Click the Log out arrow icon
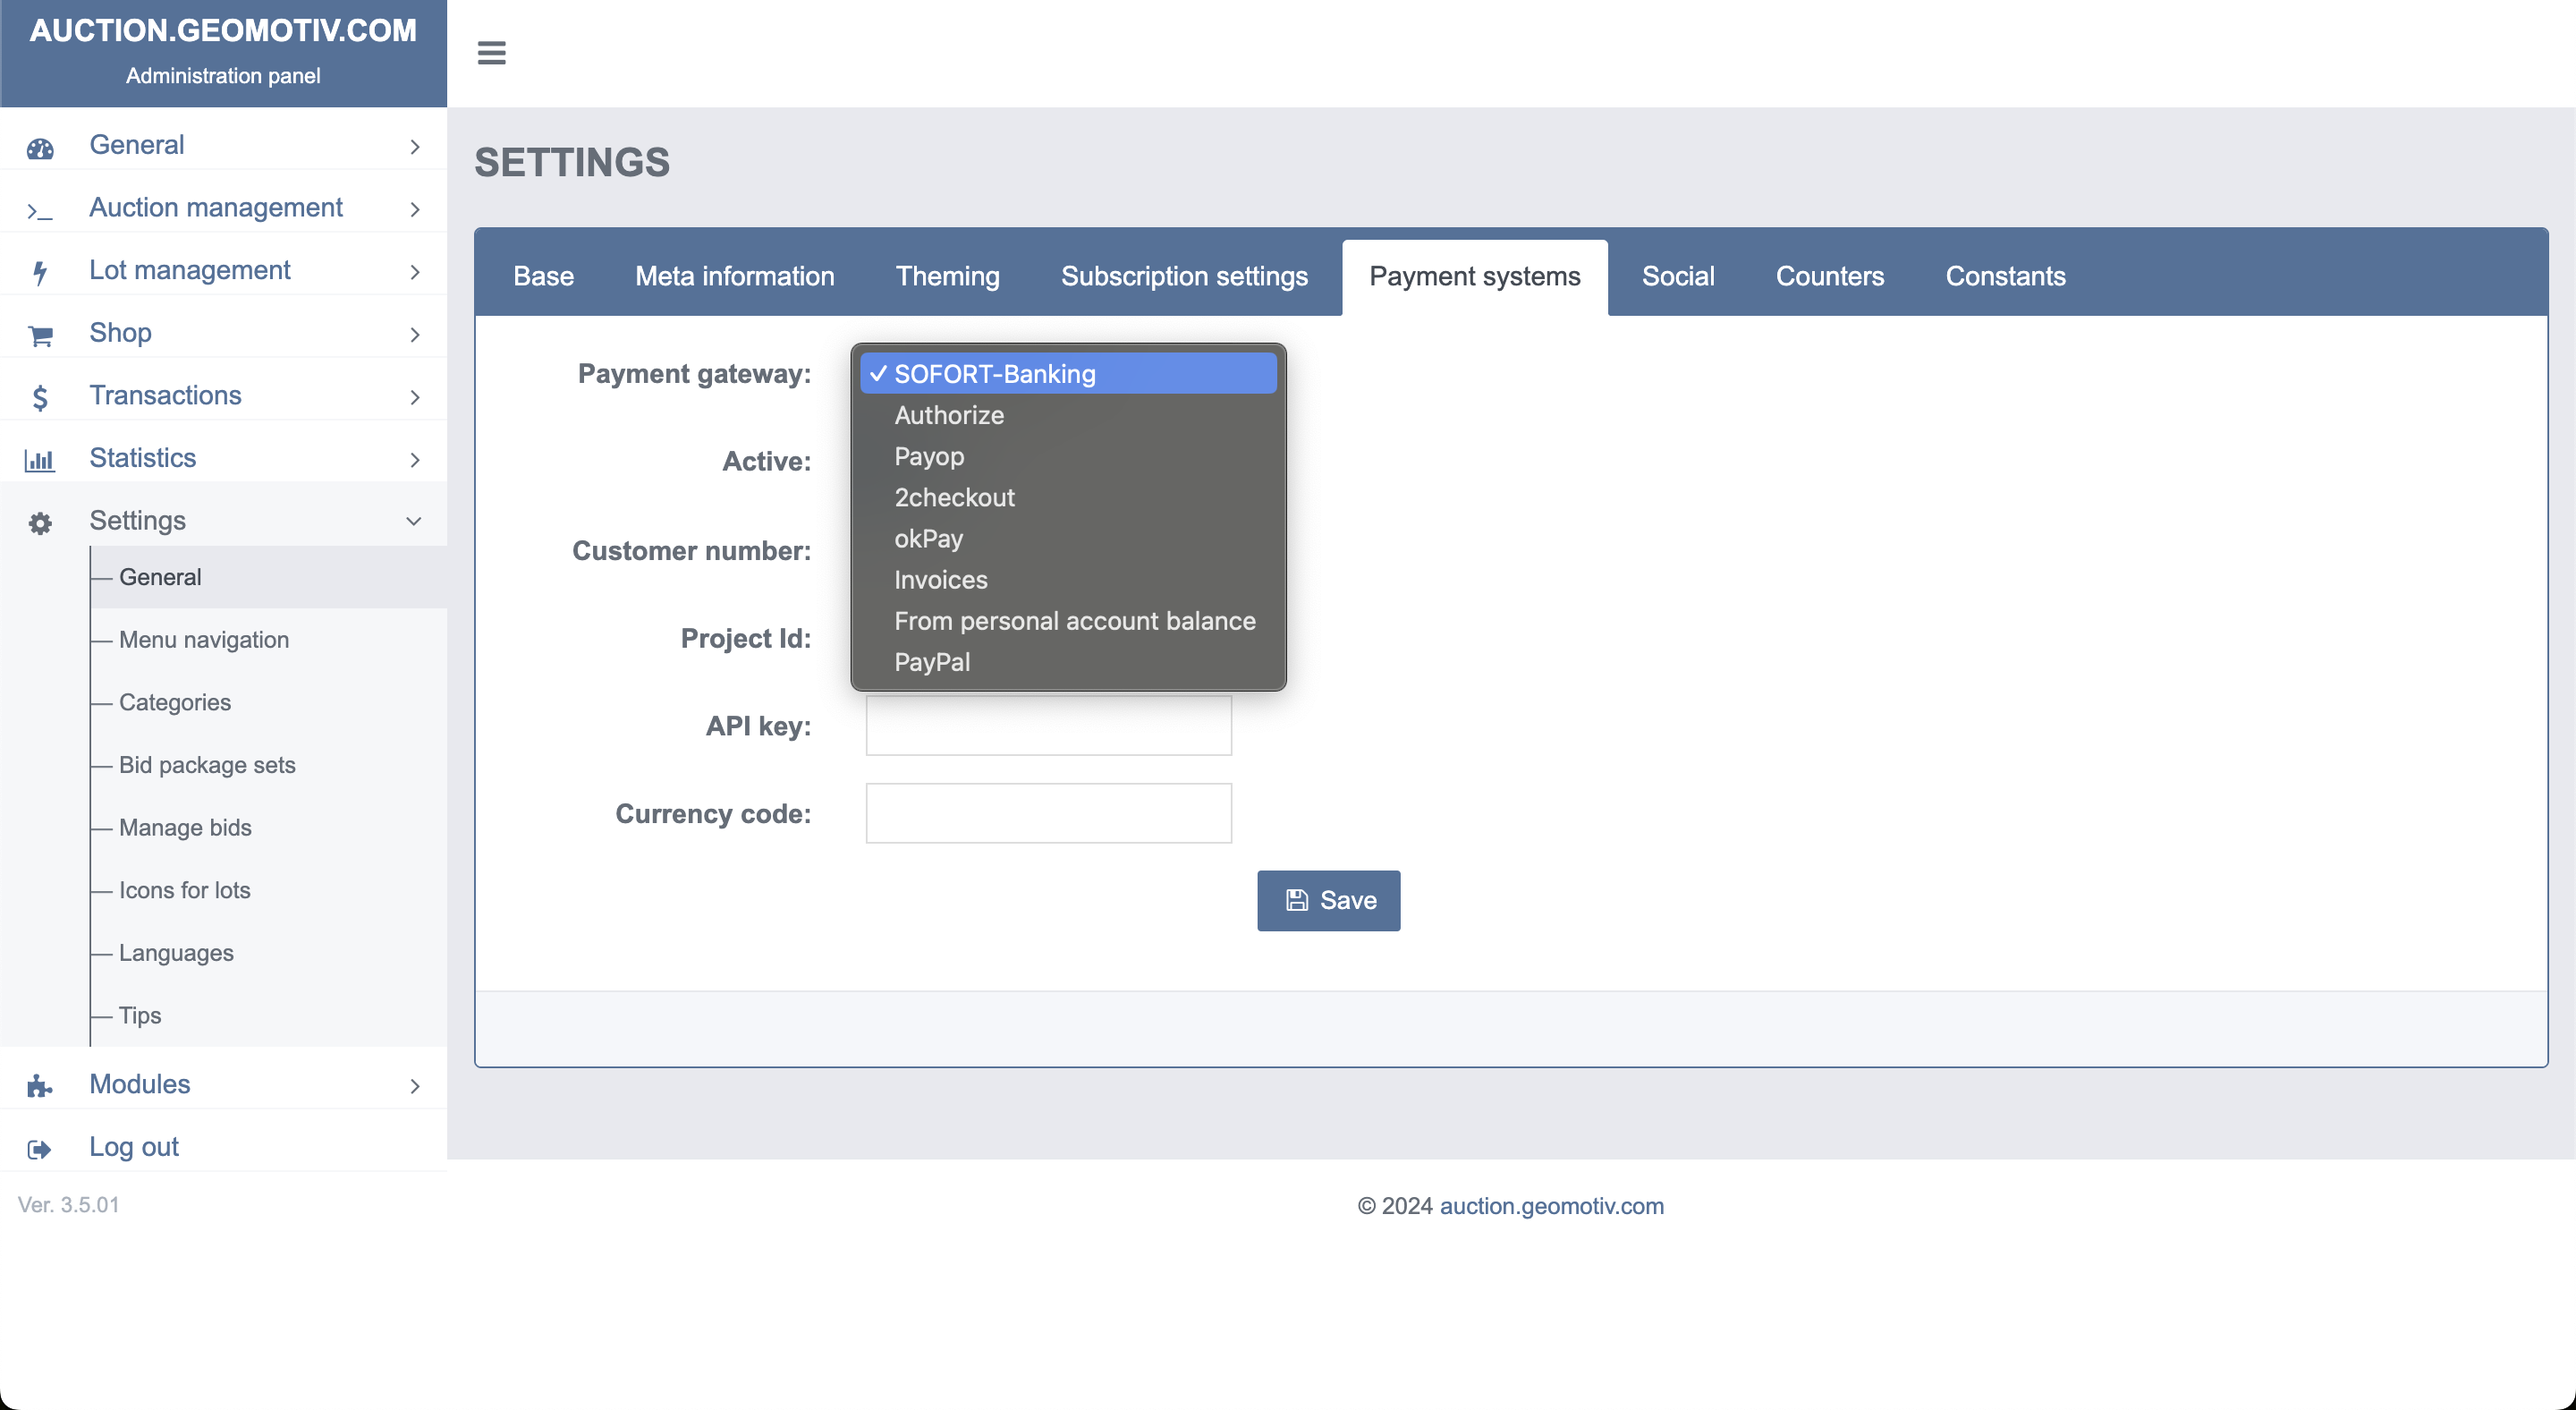Viewport: 2576px width, 1410px height. pyautogui.click(x=40, y=1149)
